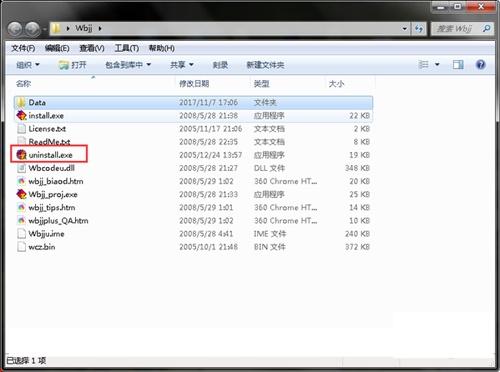This screenshot has height=372, width=500.
Task: Go back with the Back arrow button
Action: [x=15, y=29]
